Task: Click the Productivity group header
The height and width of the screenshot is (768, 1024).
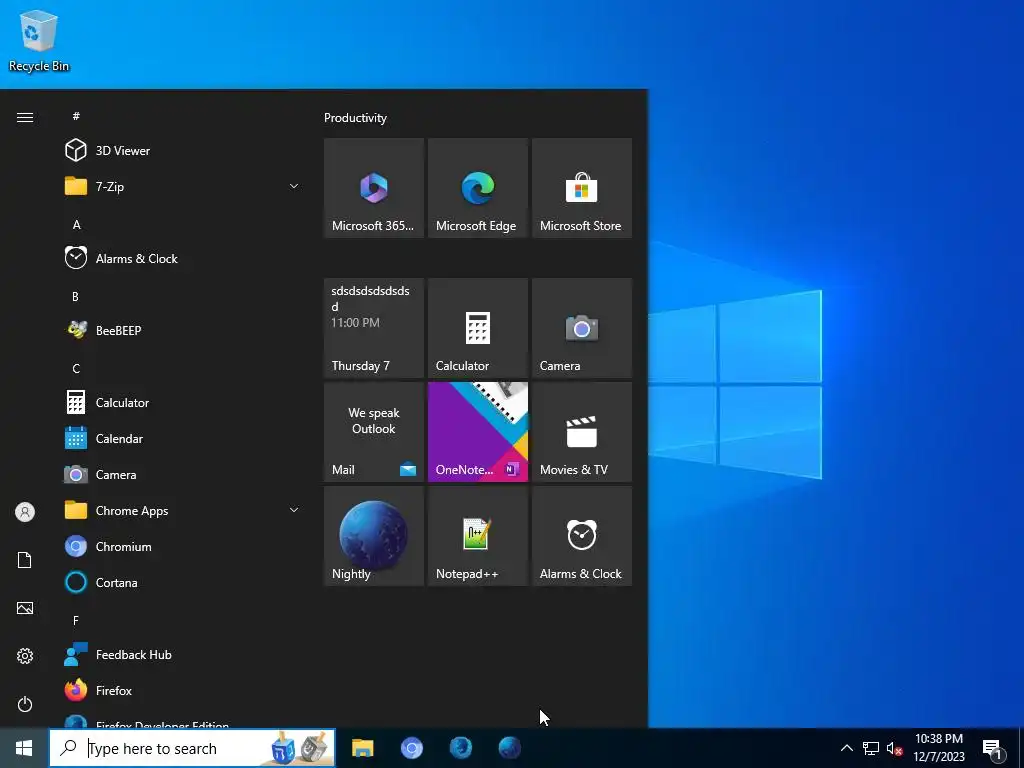Action: click(355, 118)
